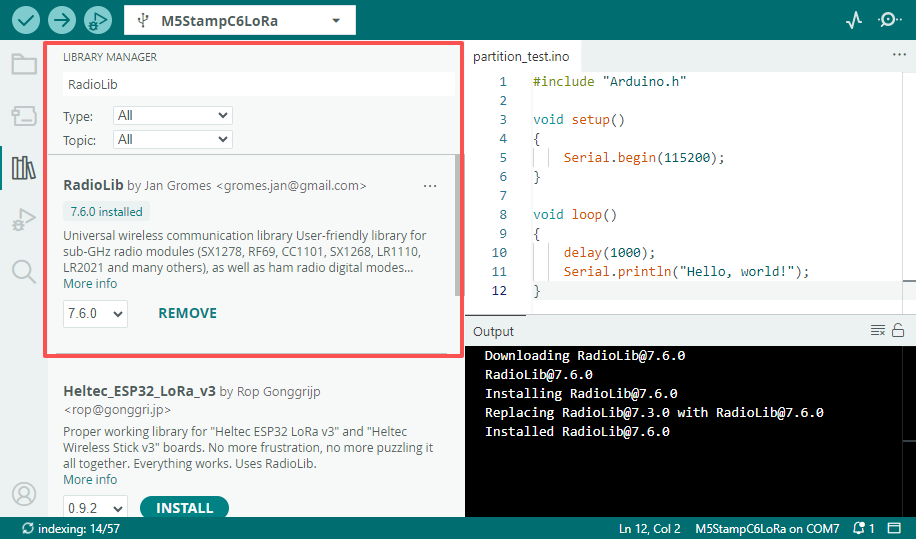Viewport: 916px width, 539px height.
Task: Open the Sketchbook folder sidebar icon
Action: (x=23, y=65)
